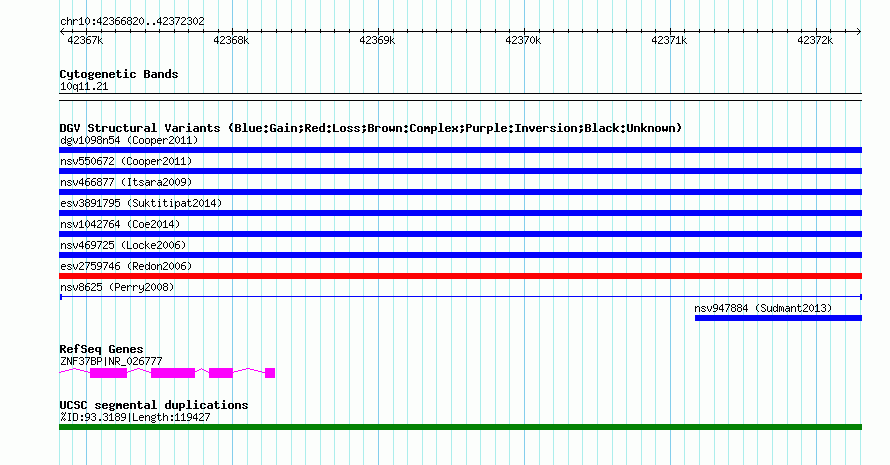Viewport: 890px width, 465px height.
Task: Click the chr10:42366820..42372302 coordinate label
Action: tap(132, 22)
